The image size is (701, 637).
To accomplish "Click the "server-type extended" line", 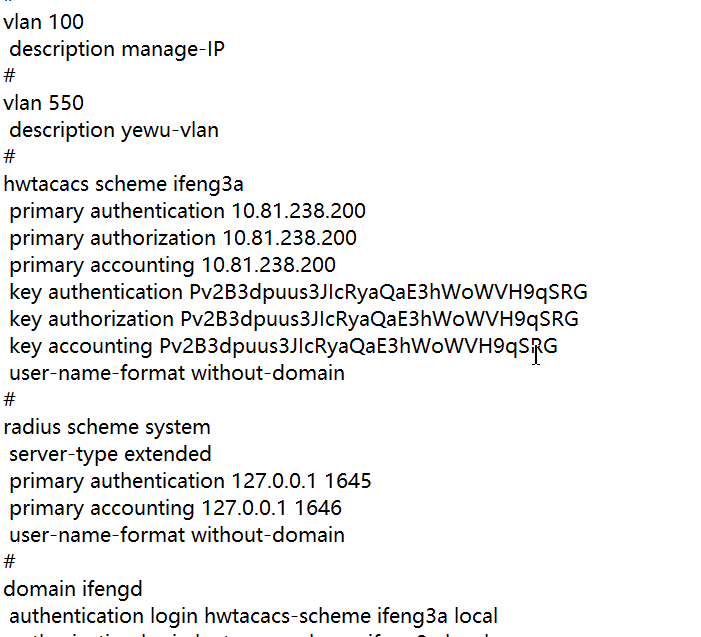I will pyautogui.click(x=110, y=454).
